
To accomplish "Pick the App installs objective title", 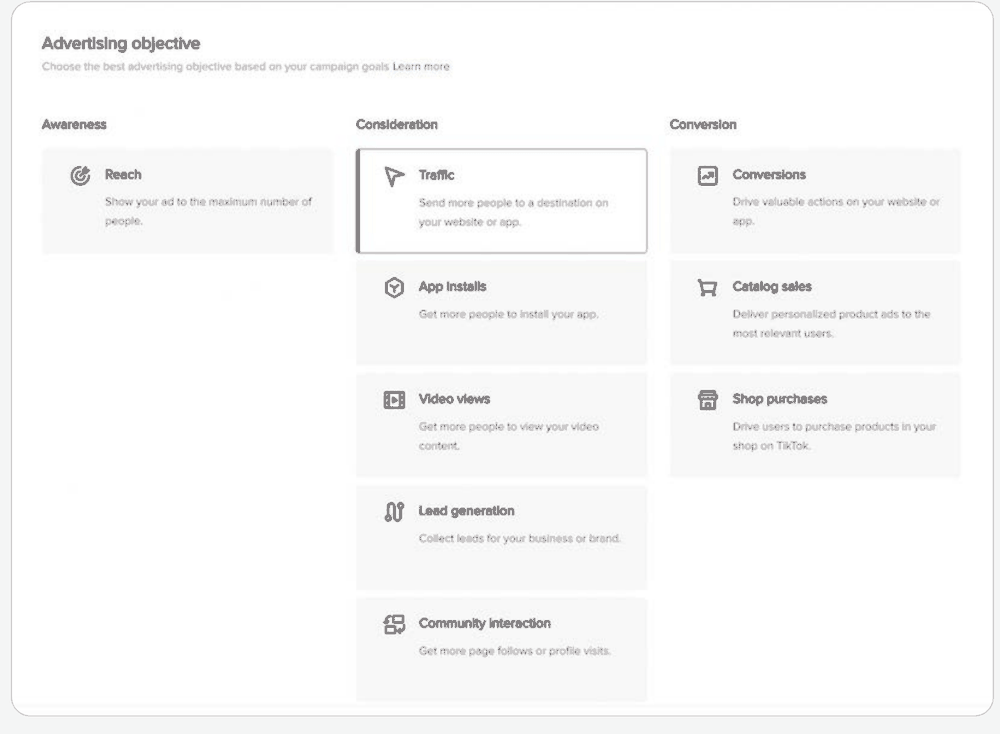I will (x=453, y=287).
